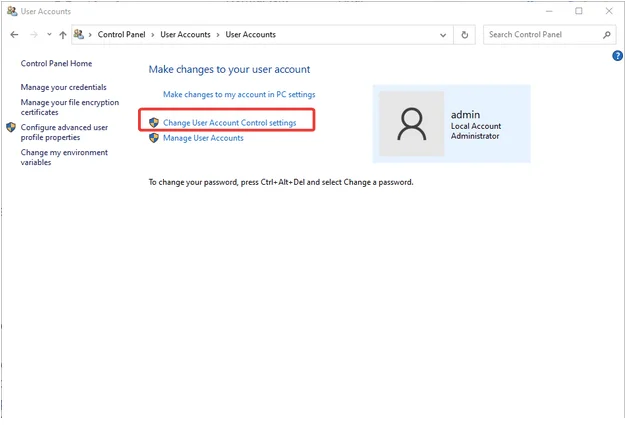
Task: Click the Local Account label
Action: [476, 126]
